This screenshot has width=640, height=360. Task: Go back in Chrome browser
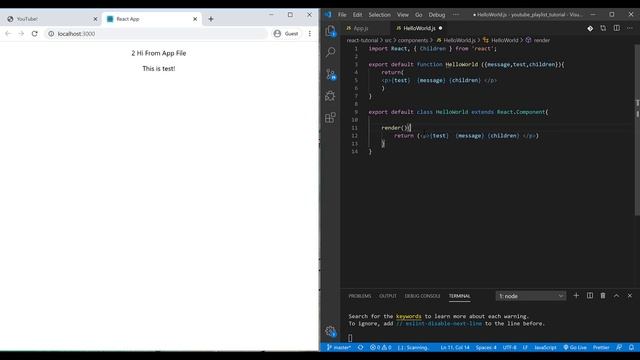point(8,33)
